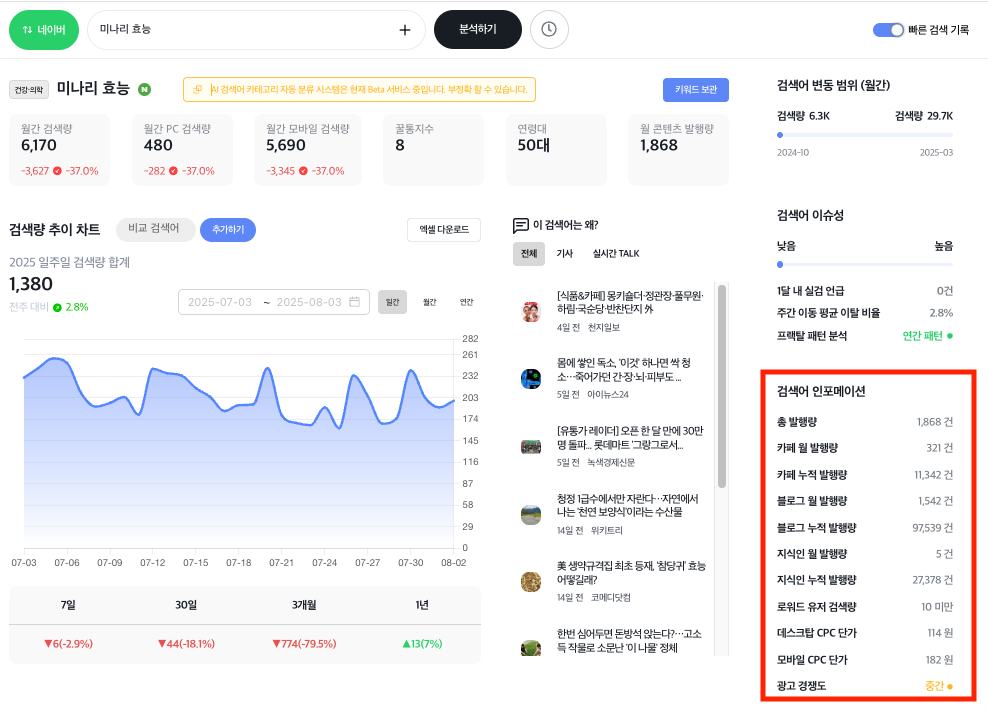Click the weekly search total 1,380
Image resolution: width=988 pixels, height=709 pixels.
[31, 284]
